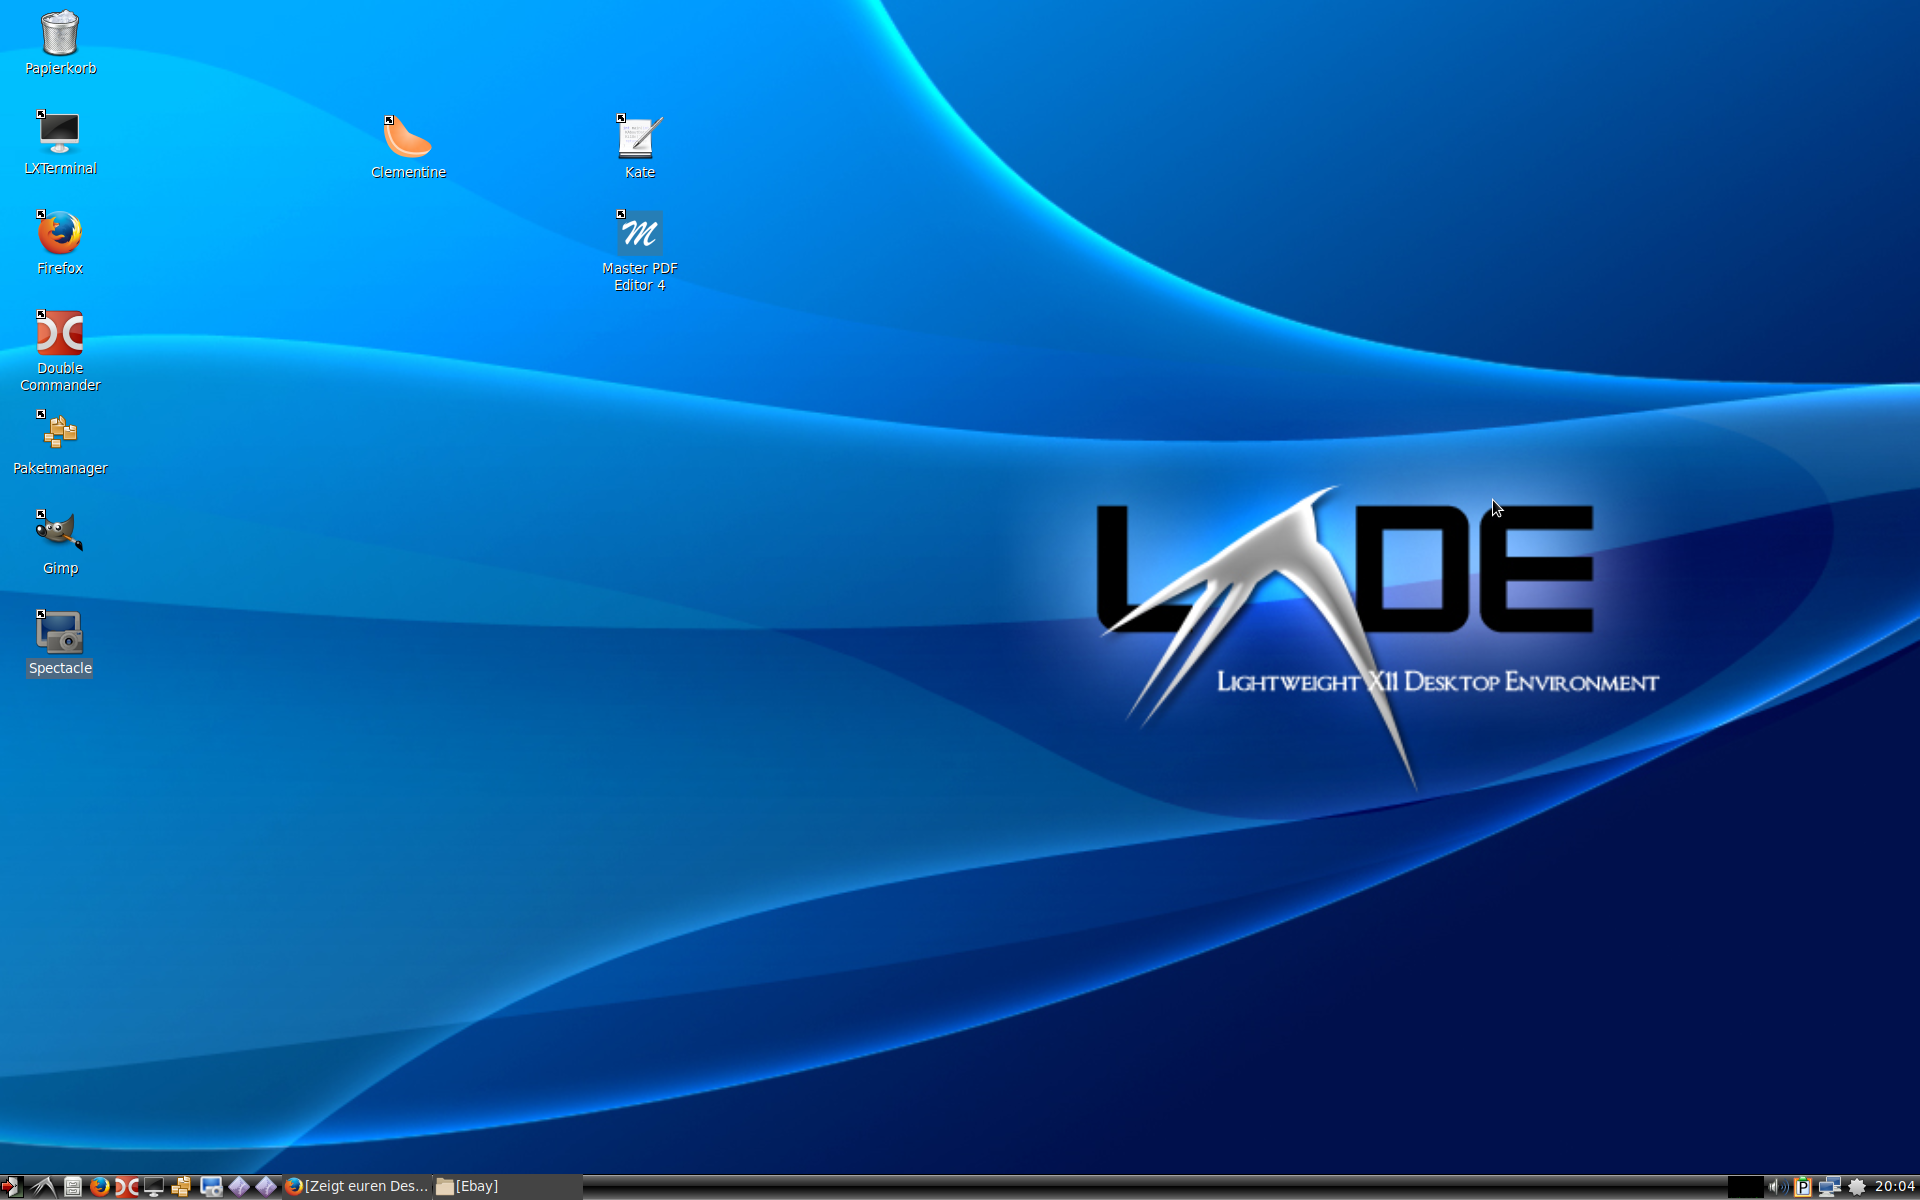Click the 20:04 clock
The height and width of the screenshot is (1200, 1920).
click(1894, 1186)
